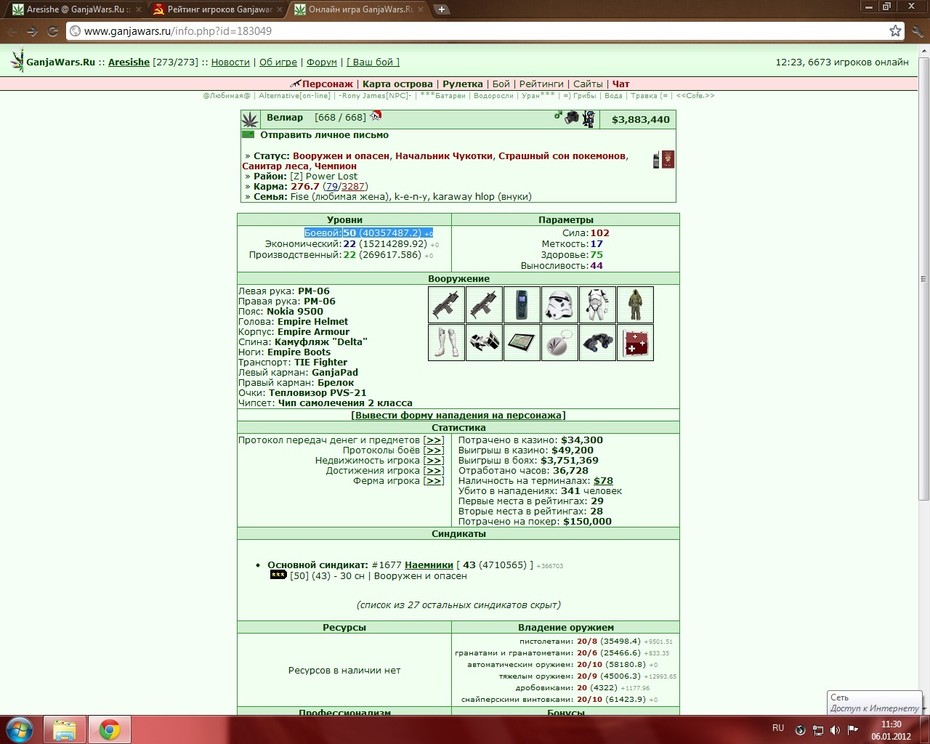Click the $3,883,440 money value
930x744 pixels.
pos(641,120)
